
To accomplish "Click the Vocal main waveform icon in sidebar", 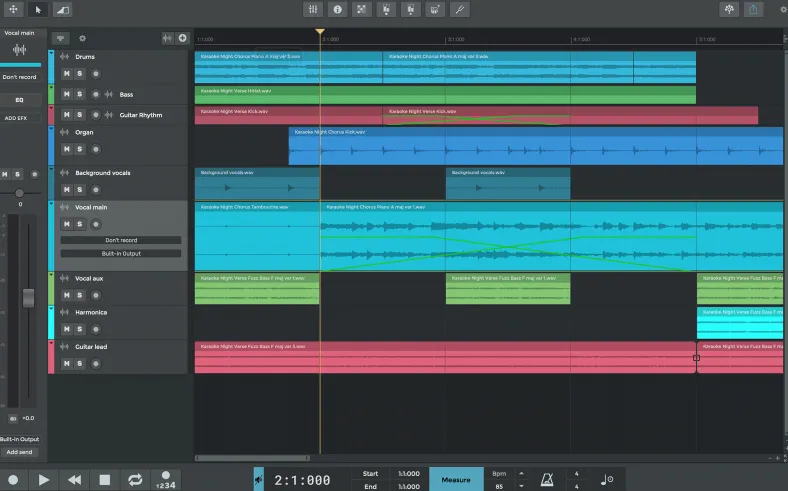I will coord(19,49).
